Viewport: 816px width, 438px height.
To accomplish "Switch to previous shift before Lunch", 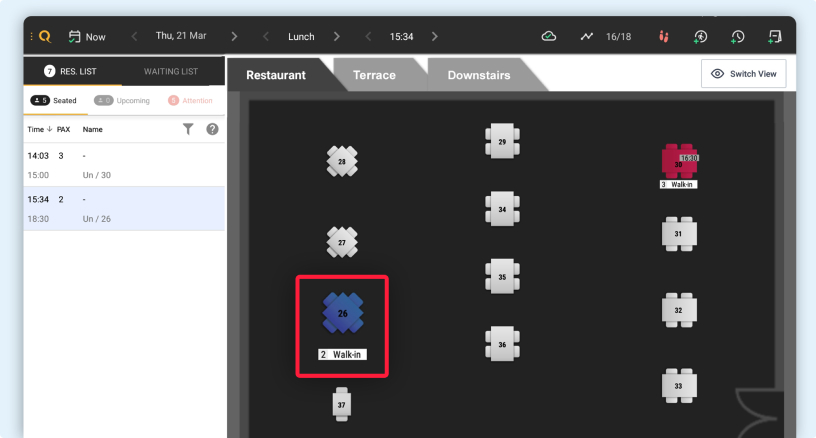I will pyautogui.click(x=266, y=36).
